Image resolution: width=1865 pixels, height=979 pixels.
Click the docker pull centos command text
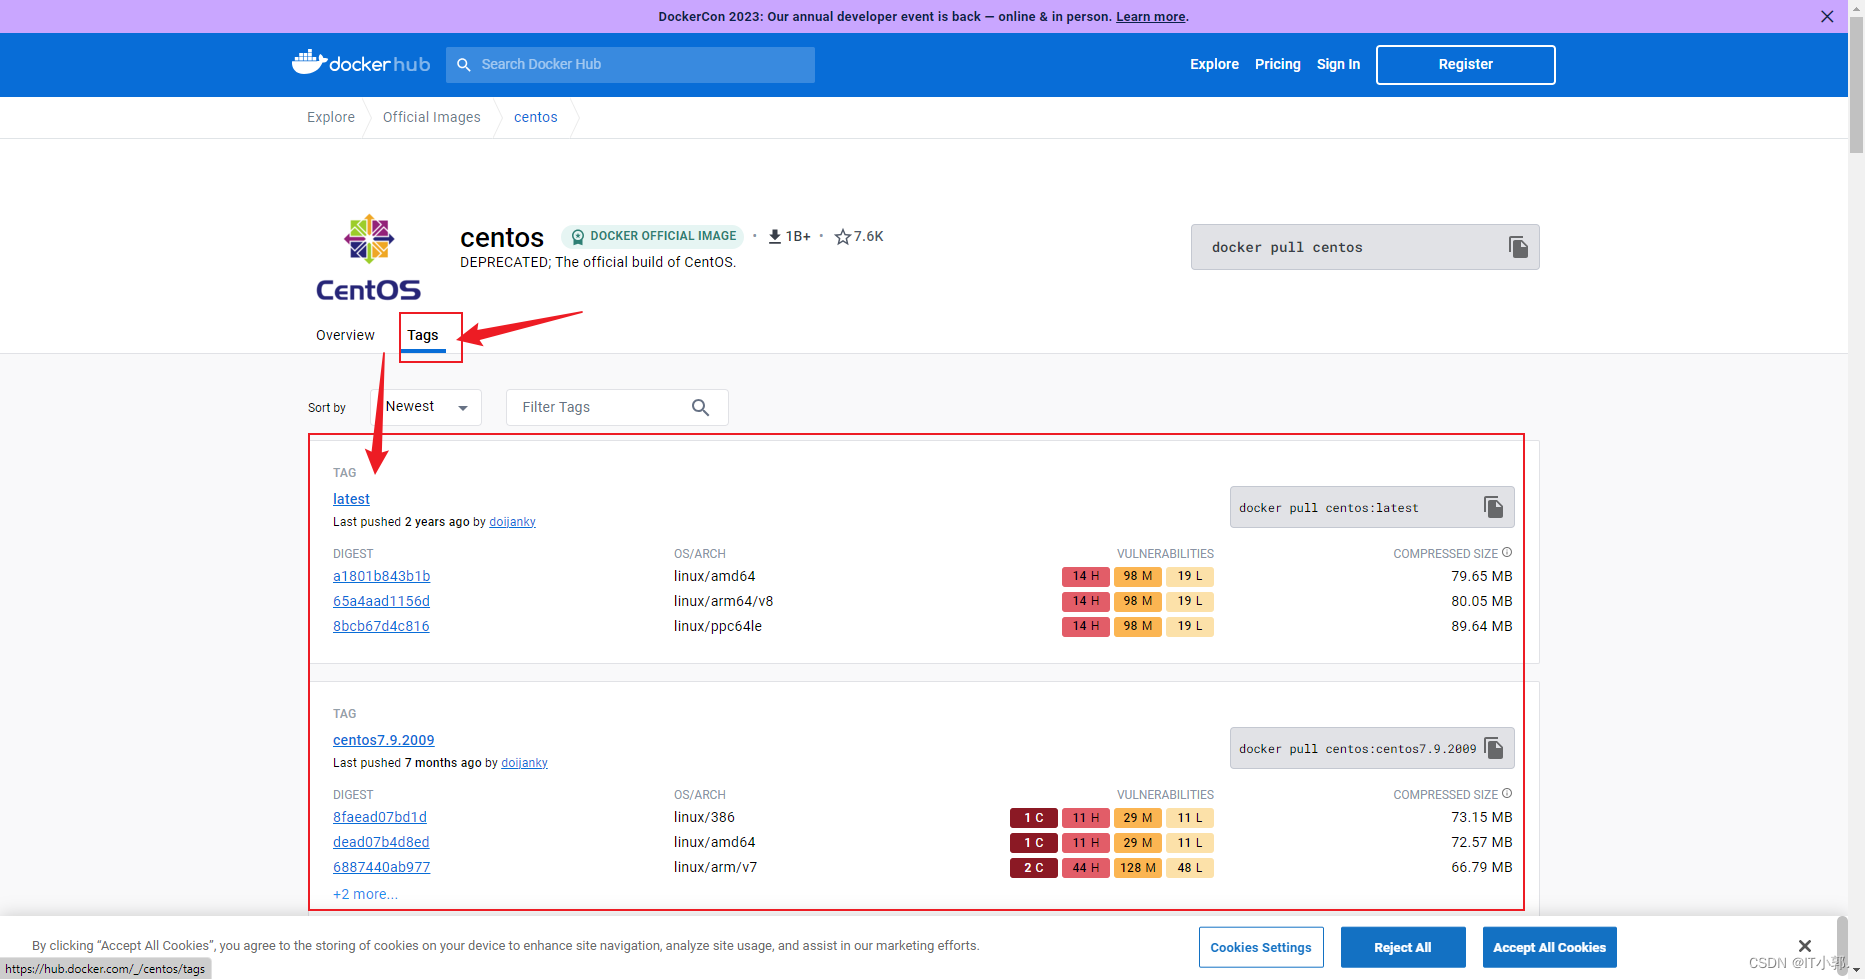[1287, 247]
